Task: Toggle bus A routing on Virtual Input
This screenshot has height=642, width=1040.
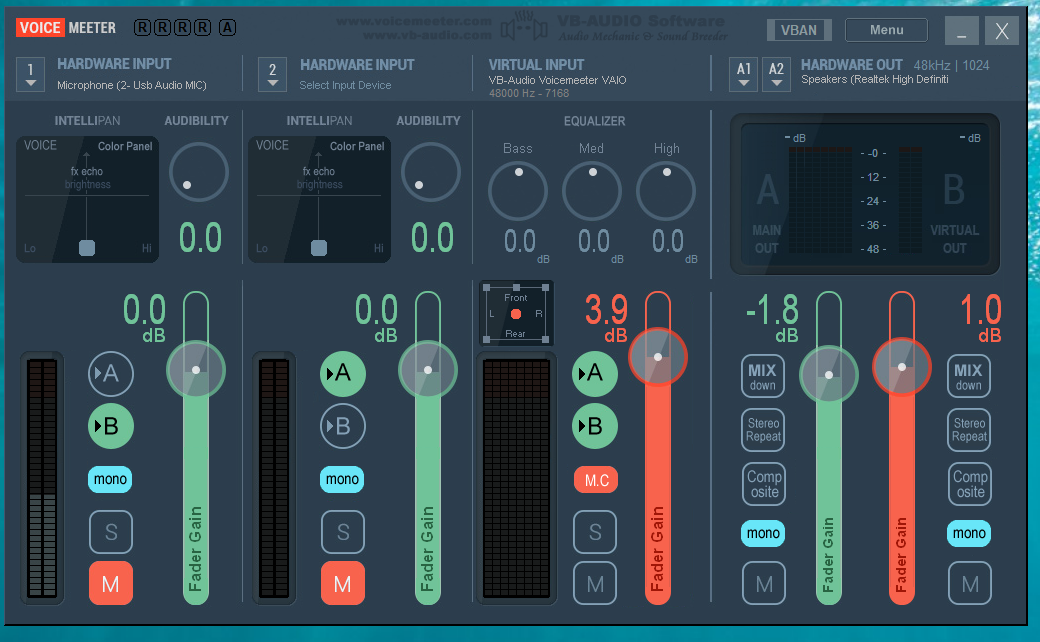Action: point(595,373)
